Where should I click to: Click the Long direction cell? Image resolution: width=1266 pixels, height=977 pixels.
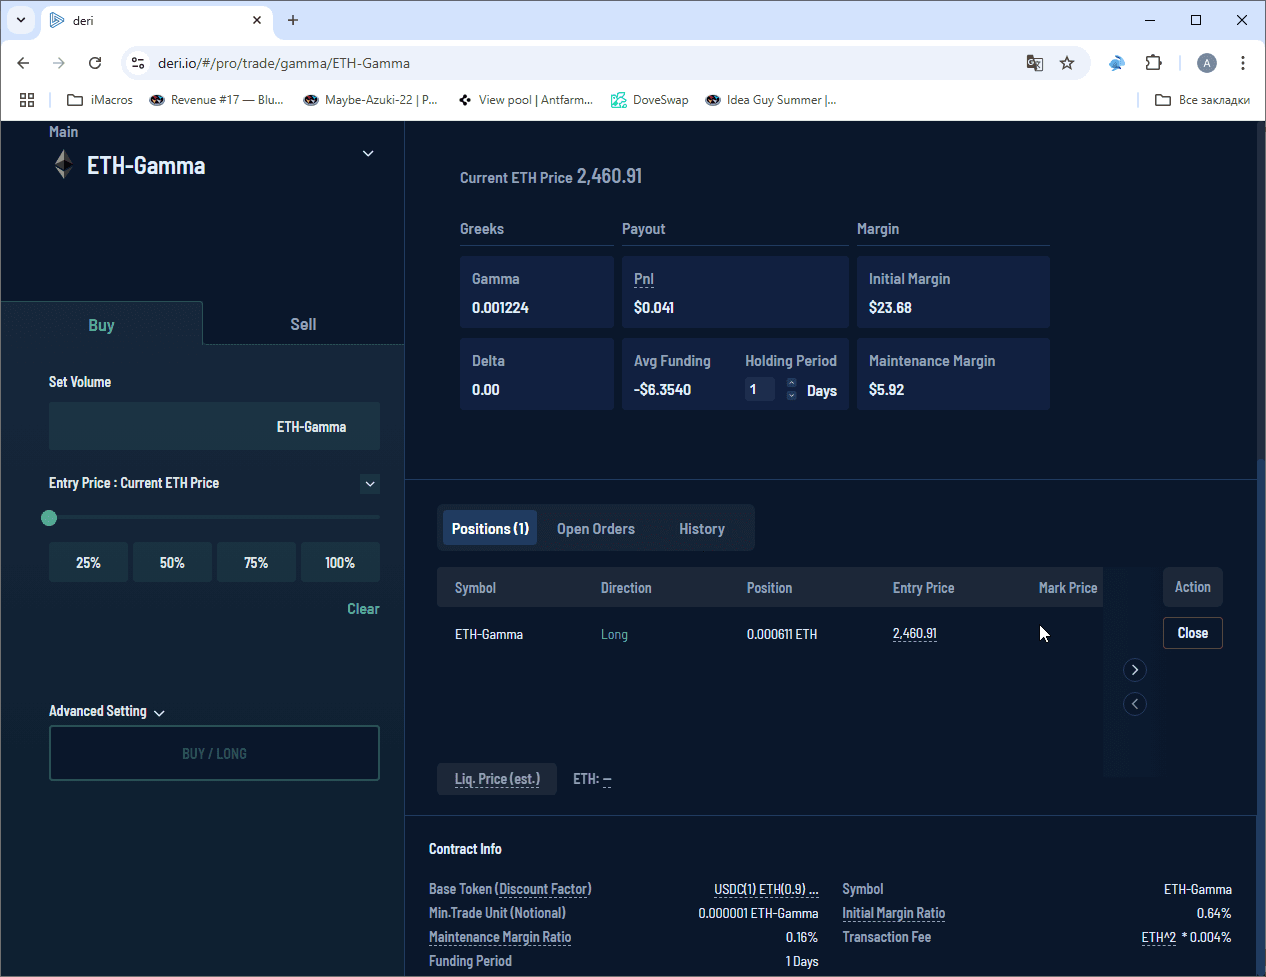(614, 634)
